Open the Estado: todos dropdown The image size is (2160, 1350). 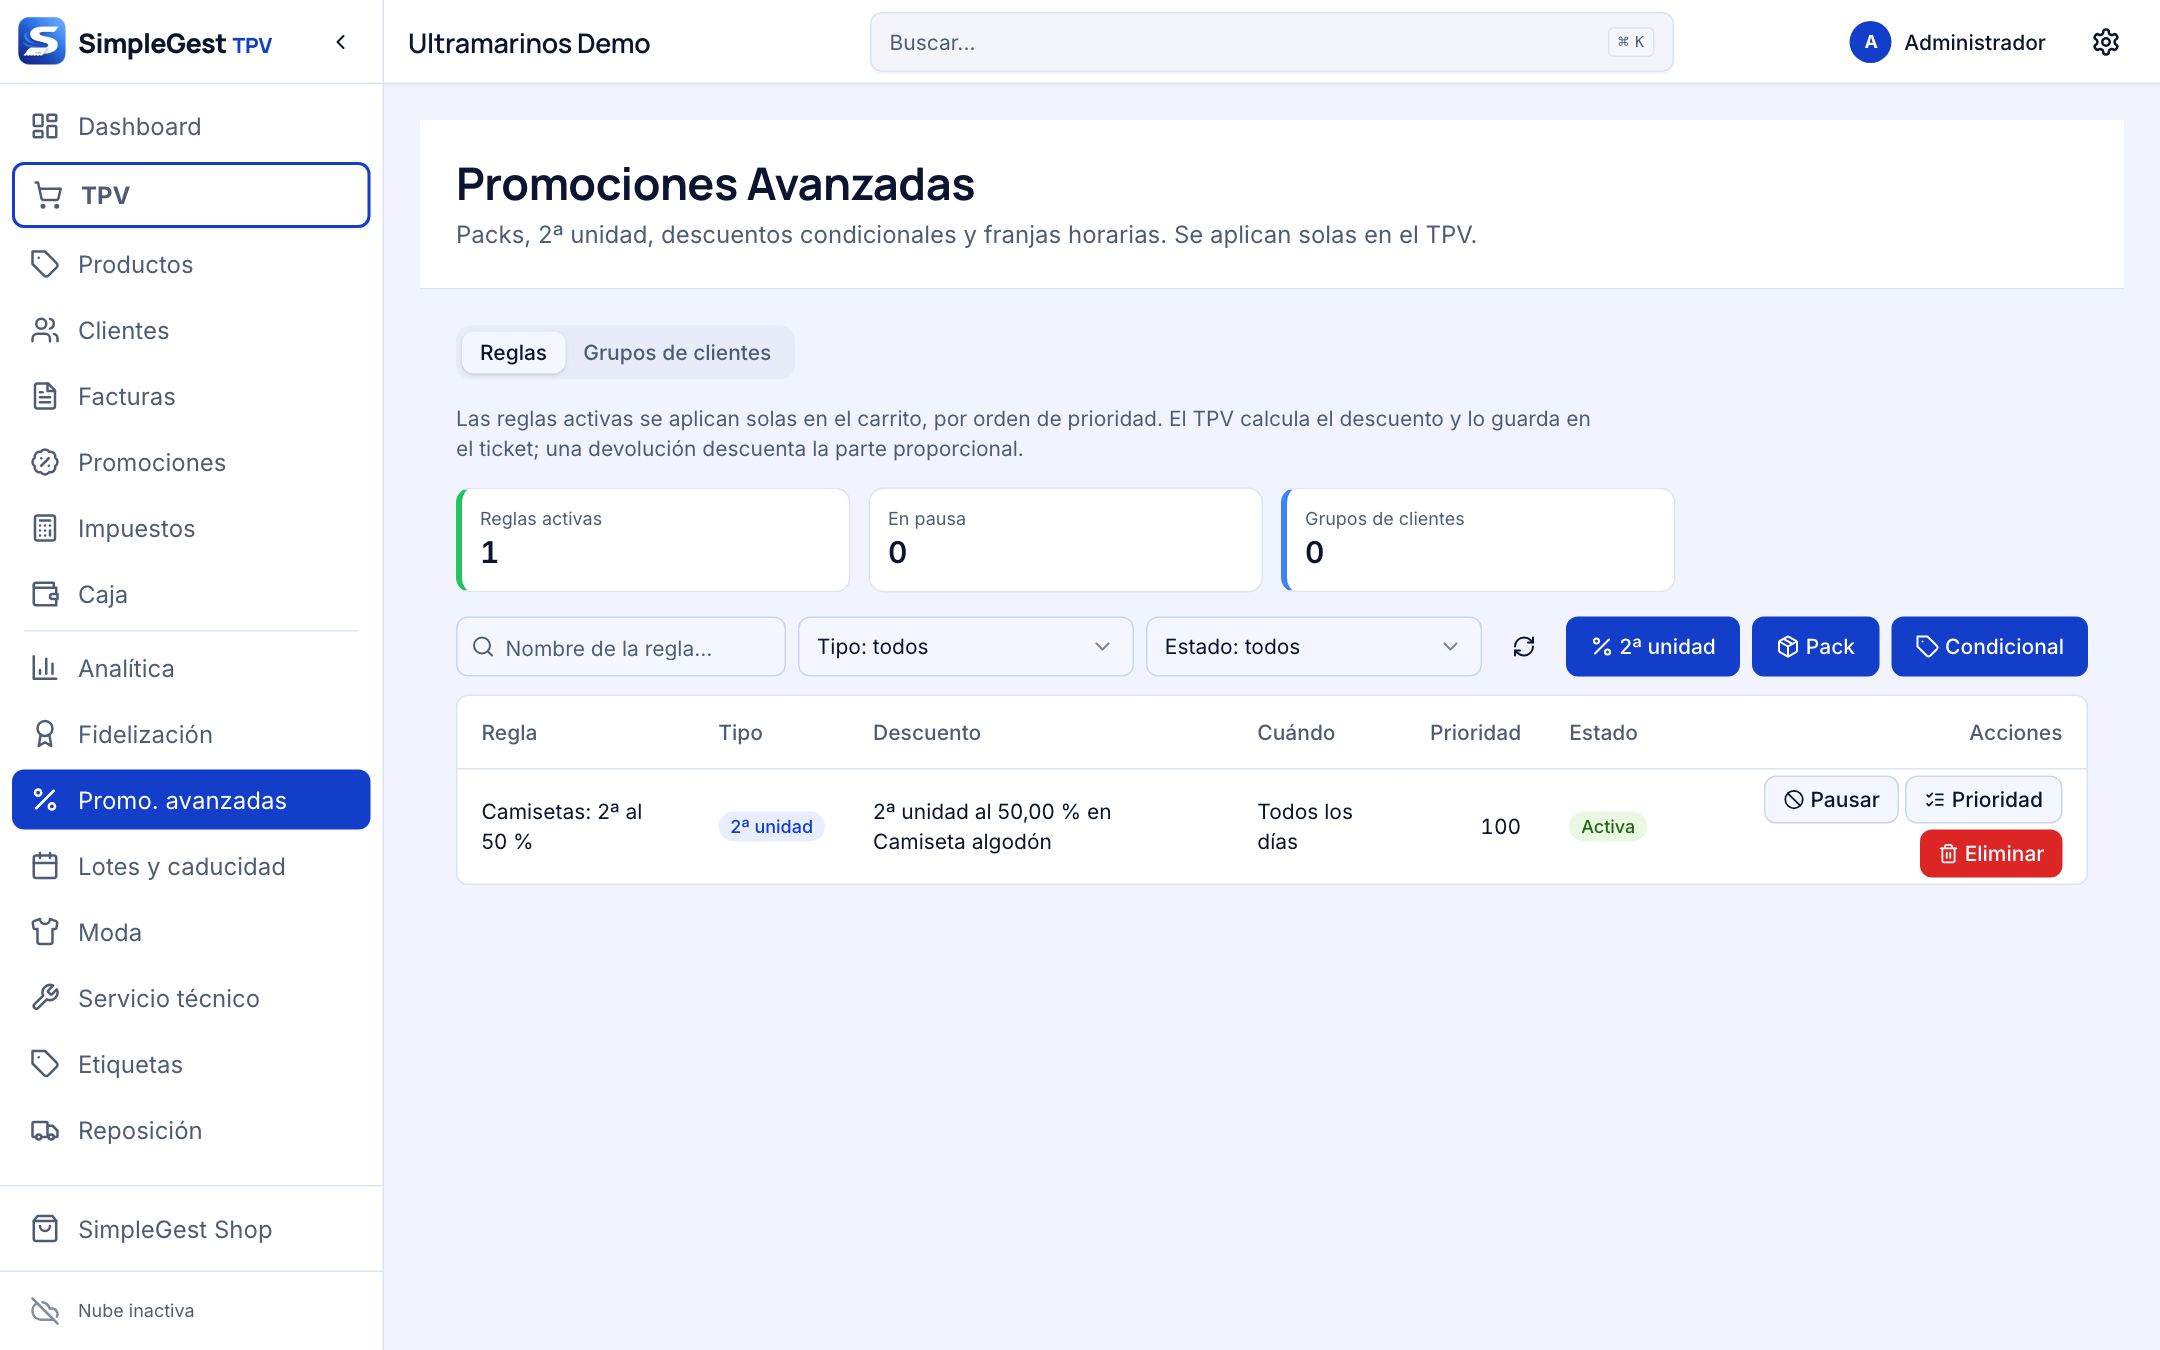coord(1313,647)
